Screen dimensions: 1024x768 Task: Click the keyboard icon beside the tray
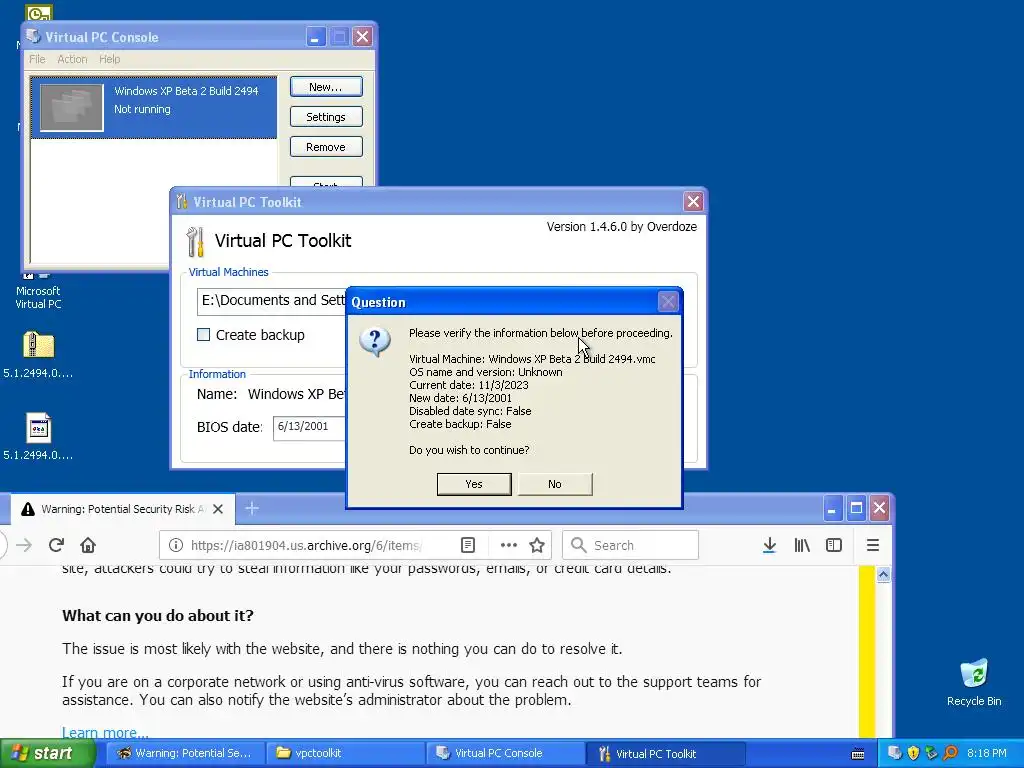[858, 754]
